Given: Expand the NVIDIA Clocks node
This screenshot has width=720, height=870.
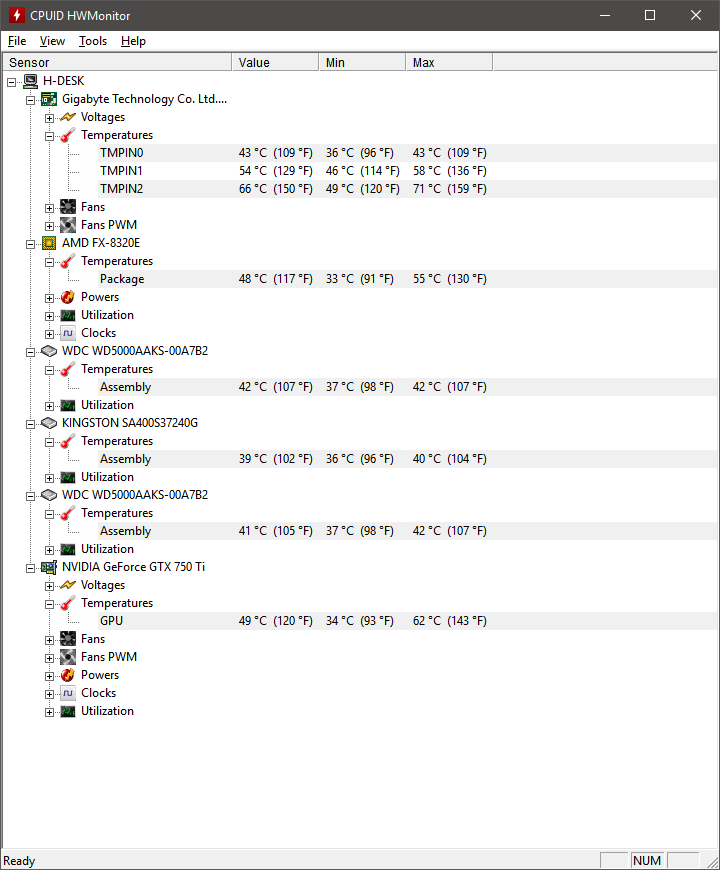Looking at the screenshot, I should tap(49, 694).
